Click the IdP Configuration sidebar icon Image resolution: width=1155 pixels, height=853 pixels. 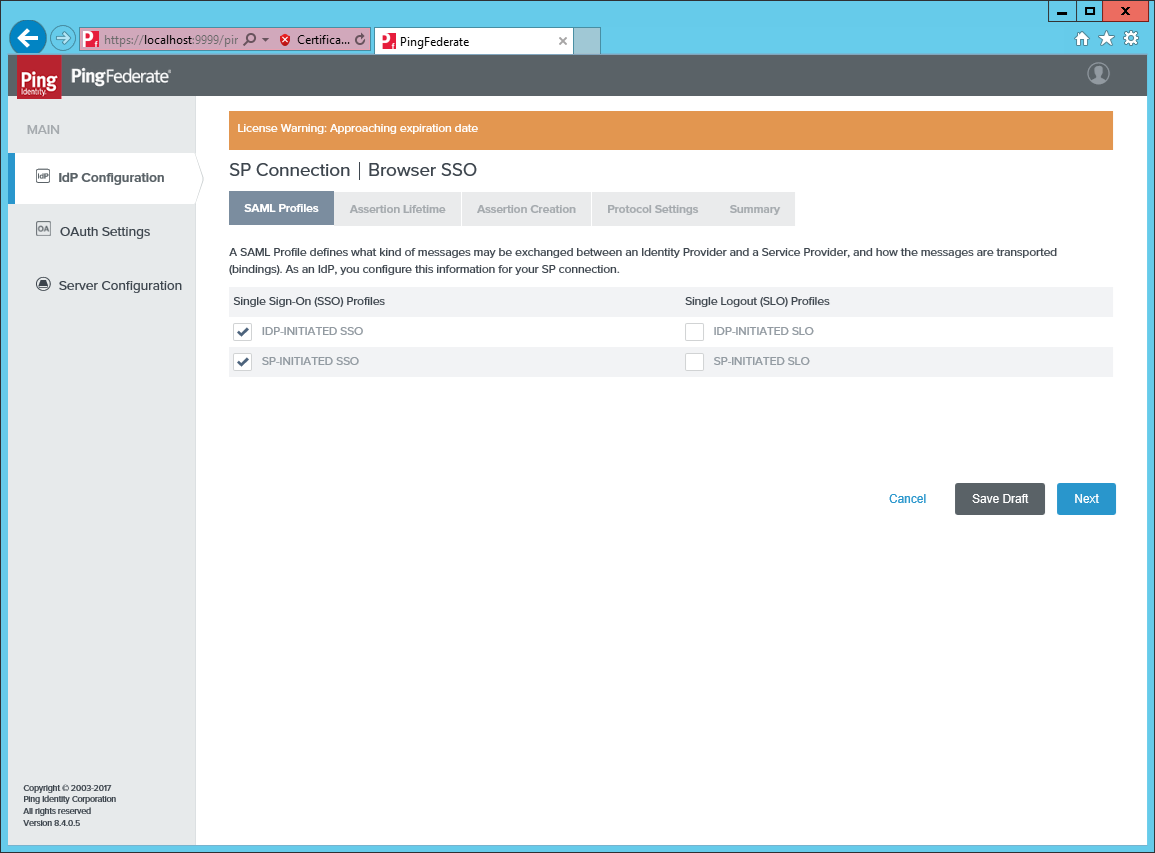pos(43,176)
